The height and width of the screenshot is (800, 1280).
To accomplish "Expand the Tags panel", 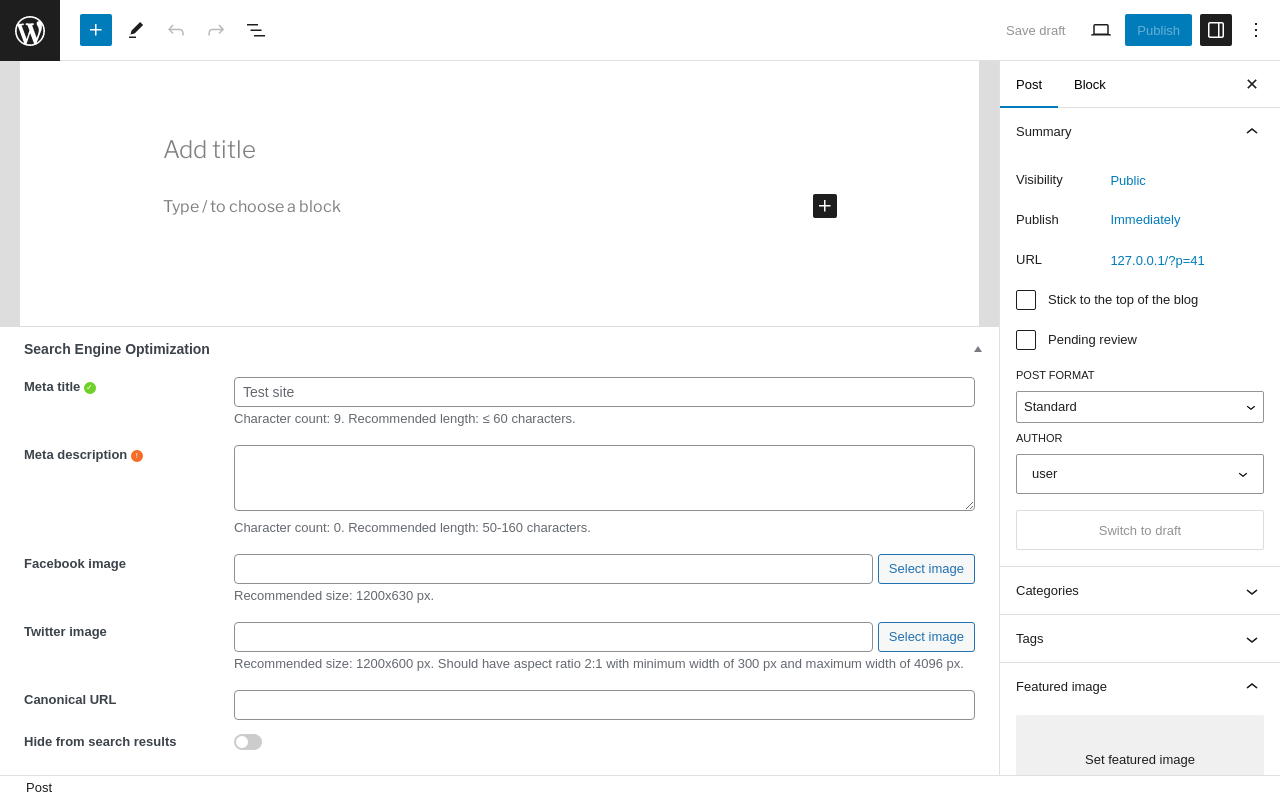I will tap(1140, 639).
